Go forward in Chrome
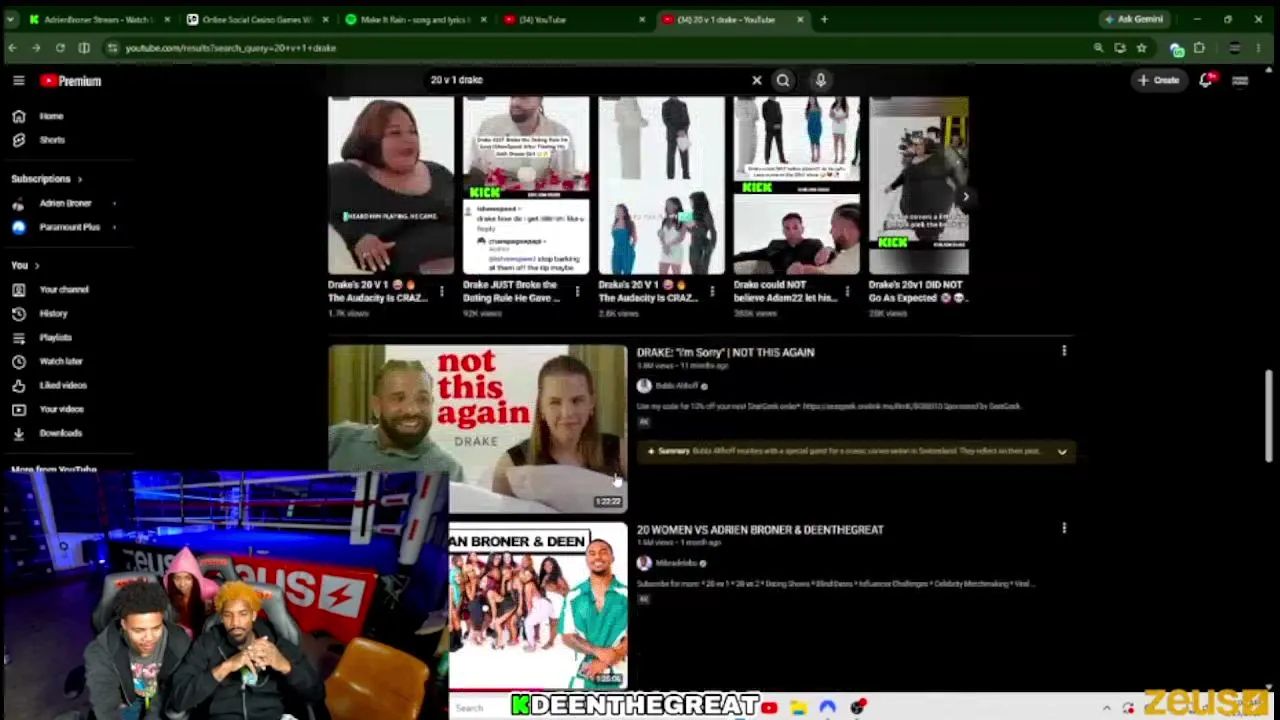 [36, 48]
